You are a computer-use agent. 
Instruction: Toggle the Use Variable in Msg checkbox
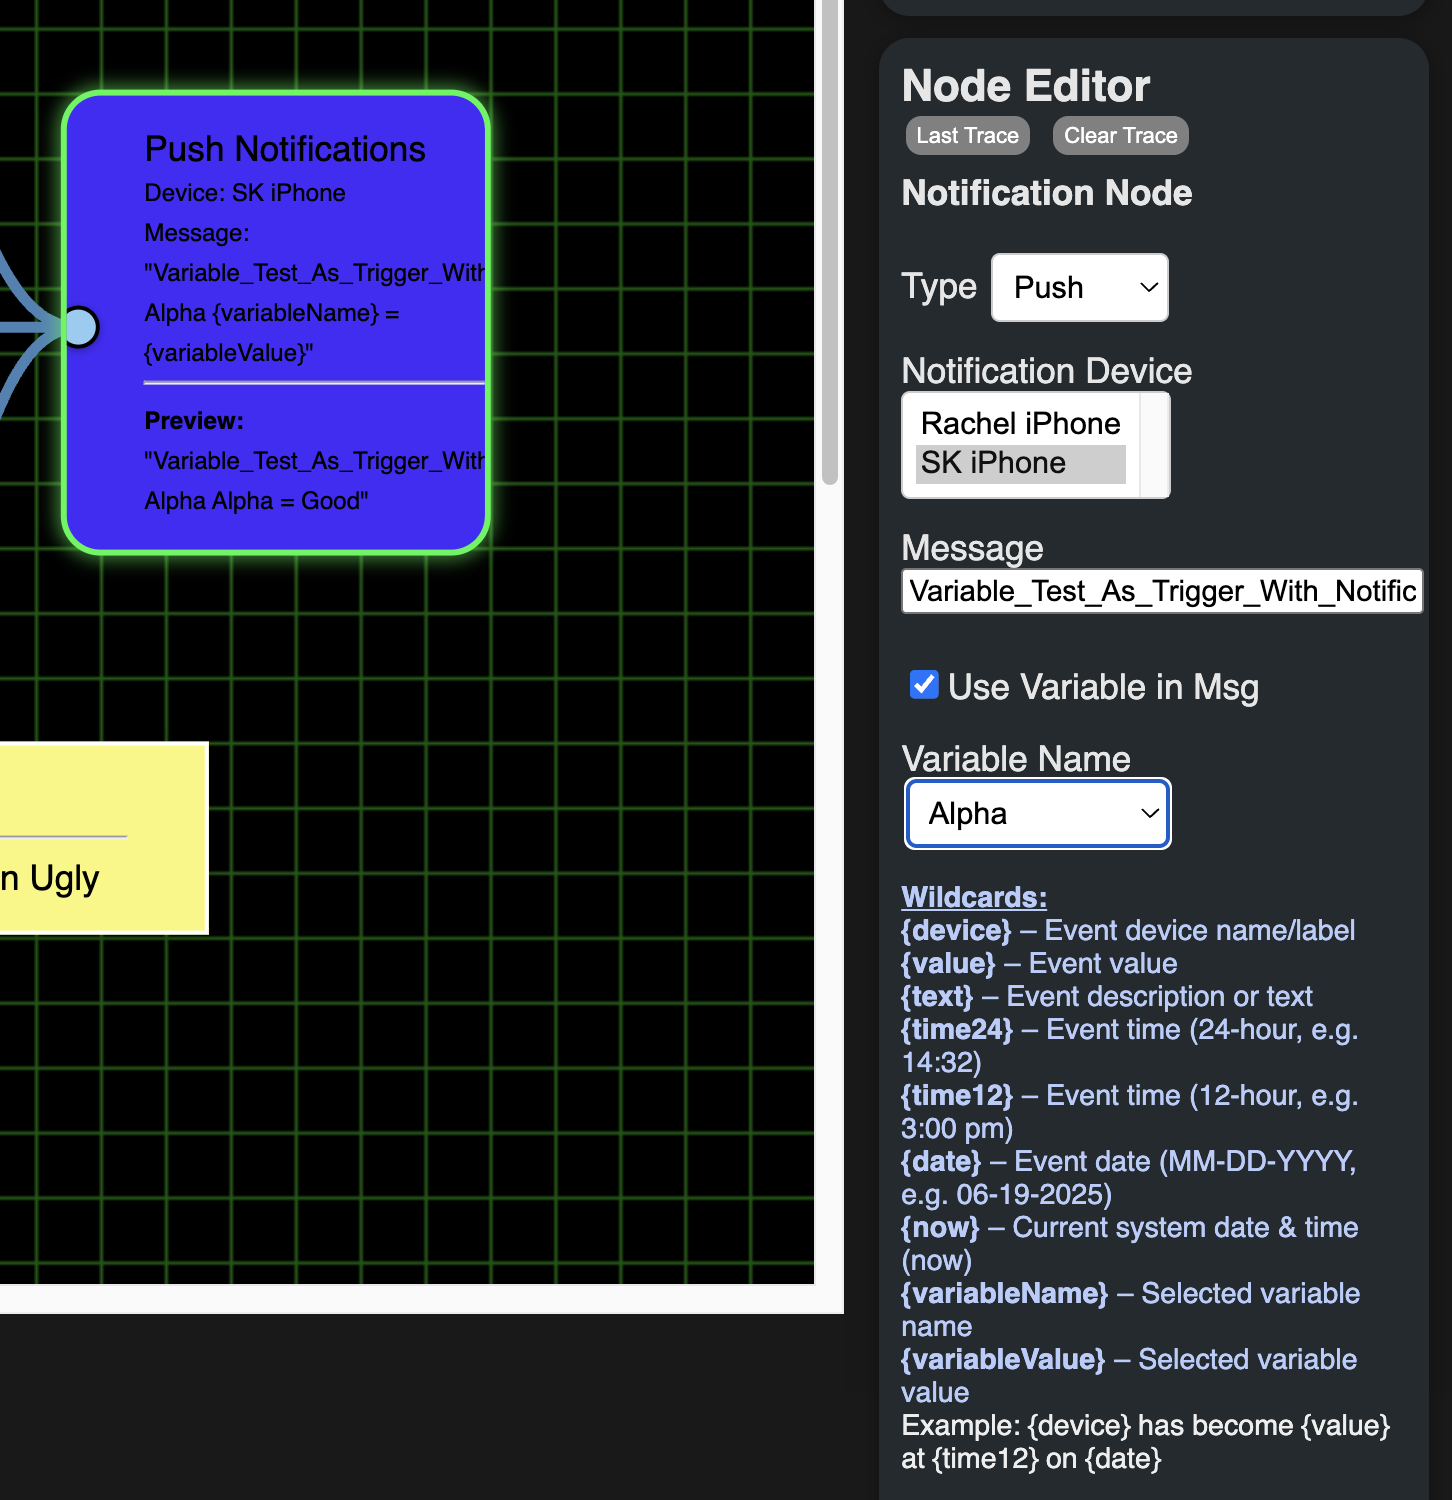click(x=924, y=685)
